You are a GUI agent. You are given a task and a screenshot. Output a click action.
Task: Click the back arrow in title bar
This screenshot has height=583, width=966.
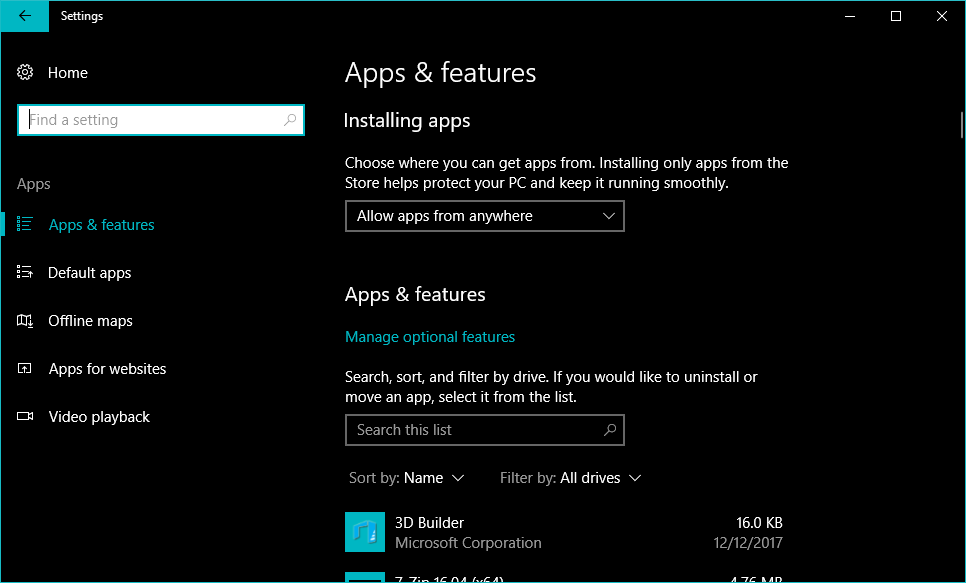24,16
